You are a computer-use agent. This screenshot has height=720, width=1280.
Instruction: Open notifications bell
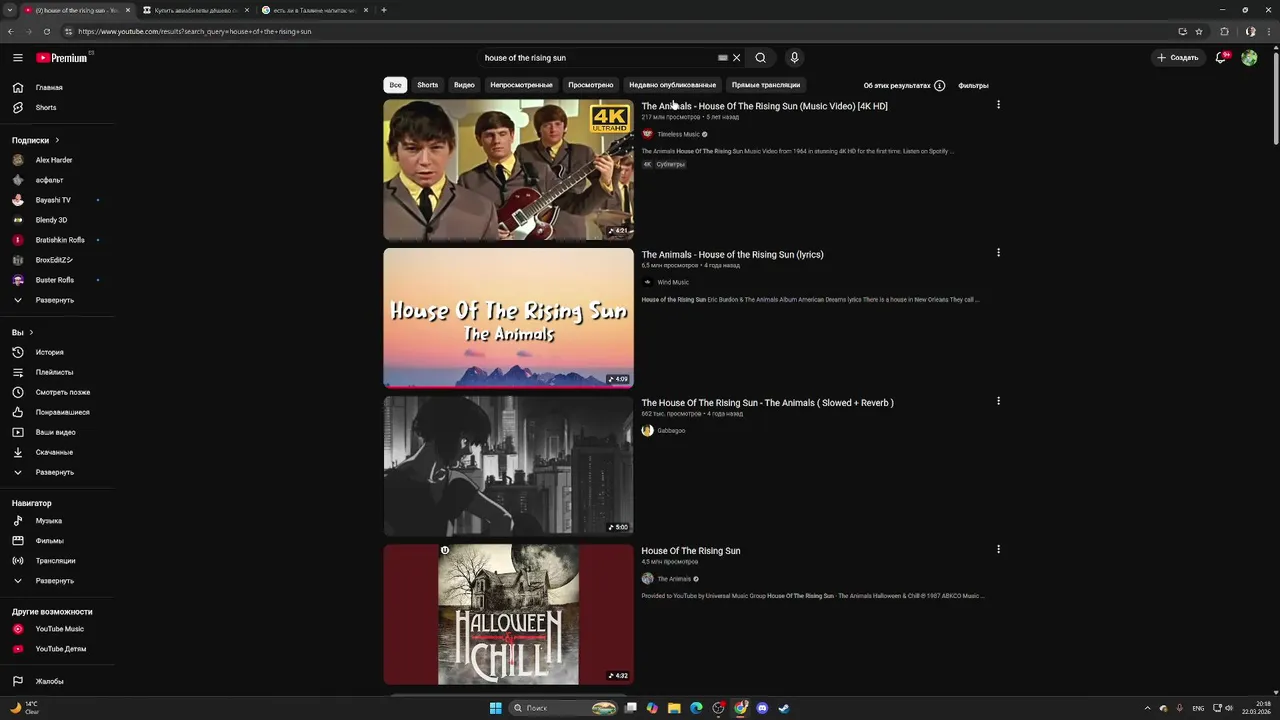click(1221, 58)
